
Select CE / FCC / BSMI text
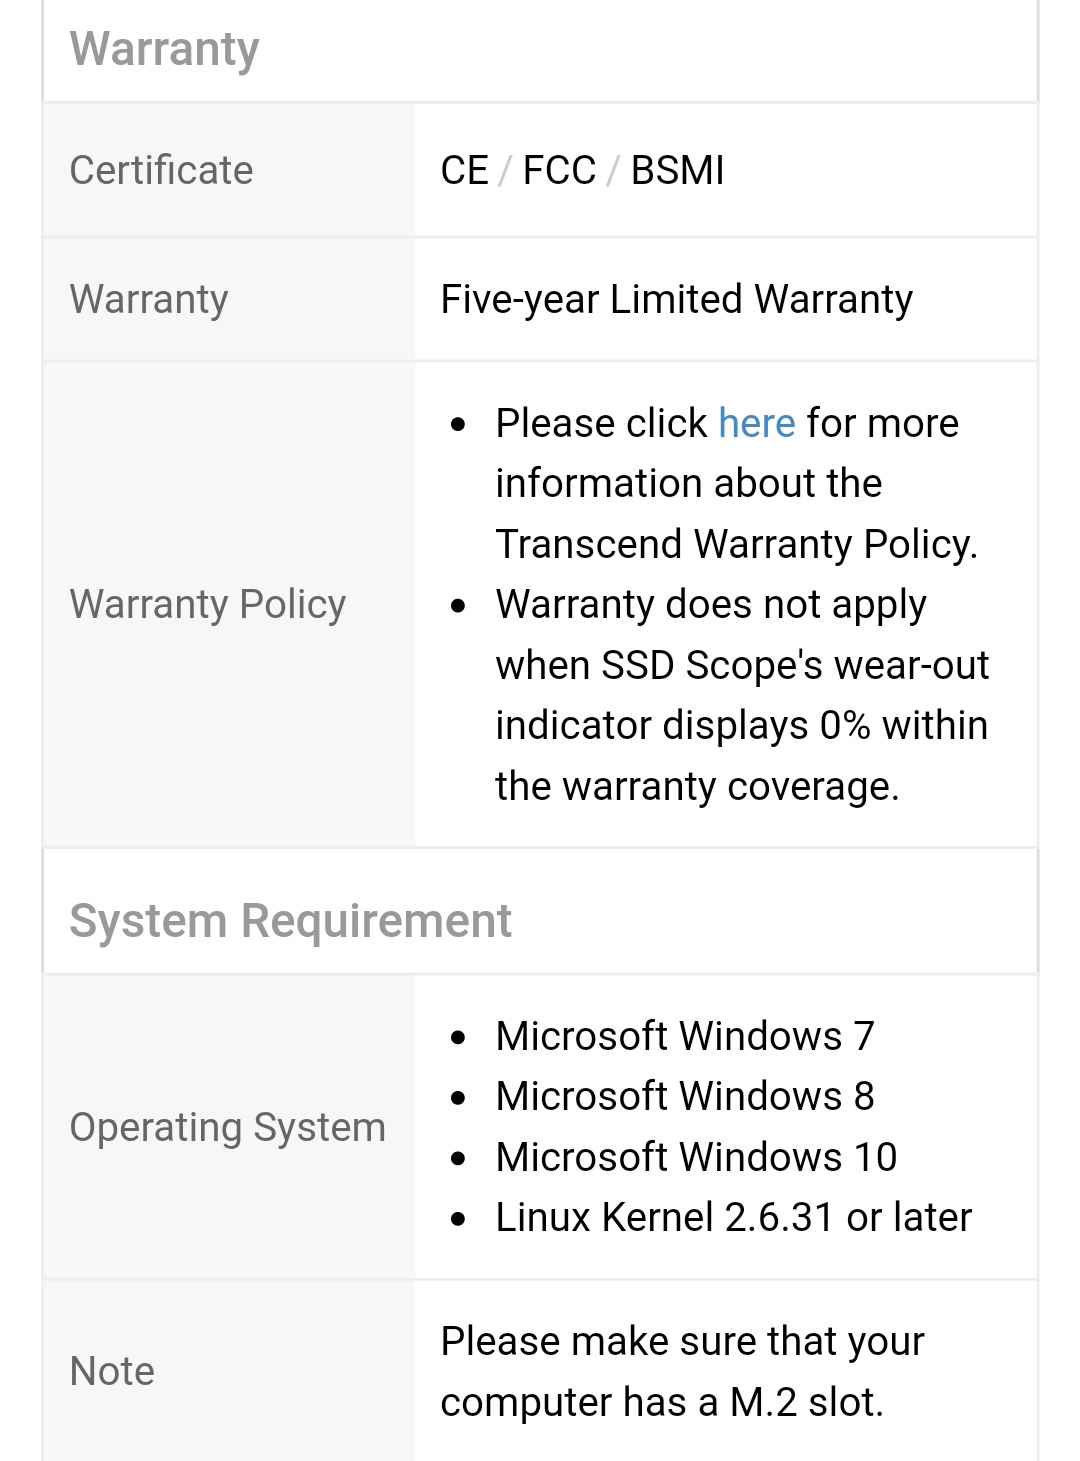(x=582, y=170)
